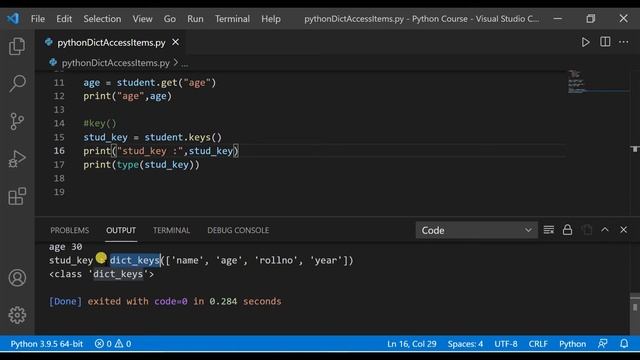
Task: Open the File menu
Action: pyautogui.click(x=38, y=19)
